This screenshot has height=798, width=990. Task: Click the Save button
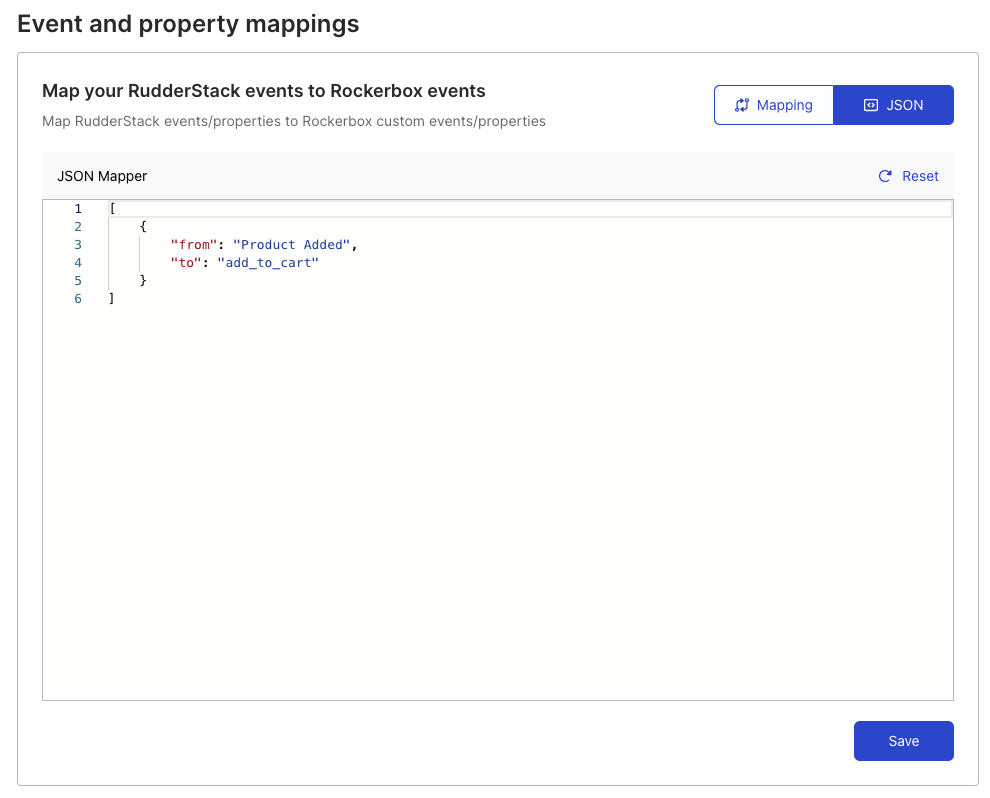(904, 741)
